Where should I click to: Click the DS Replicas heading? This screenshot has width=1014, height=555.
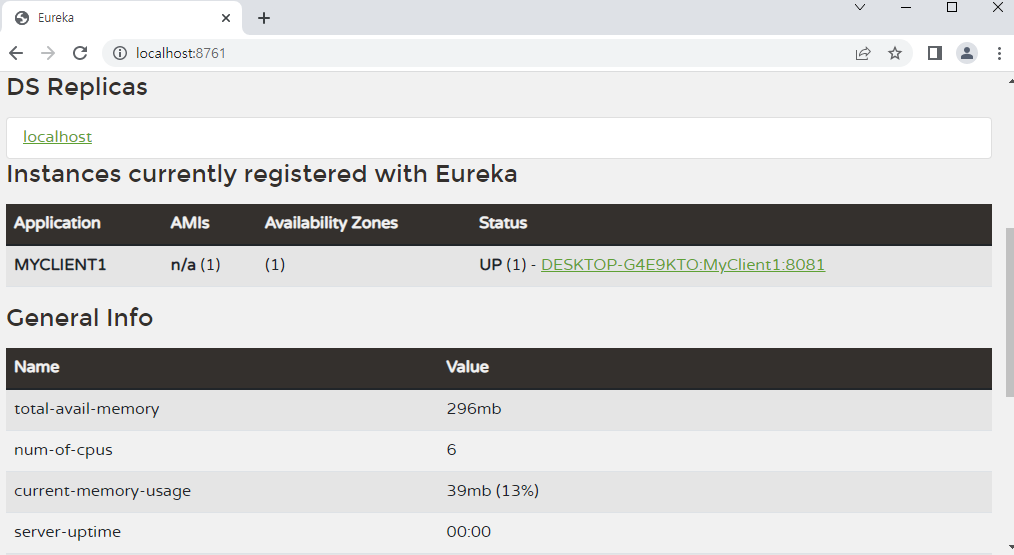(77, 87)
